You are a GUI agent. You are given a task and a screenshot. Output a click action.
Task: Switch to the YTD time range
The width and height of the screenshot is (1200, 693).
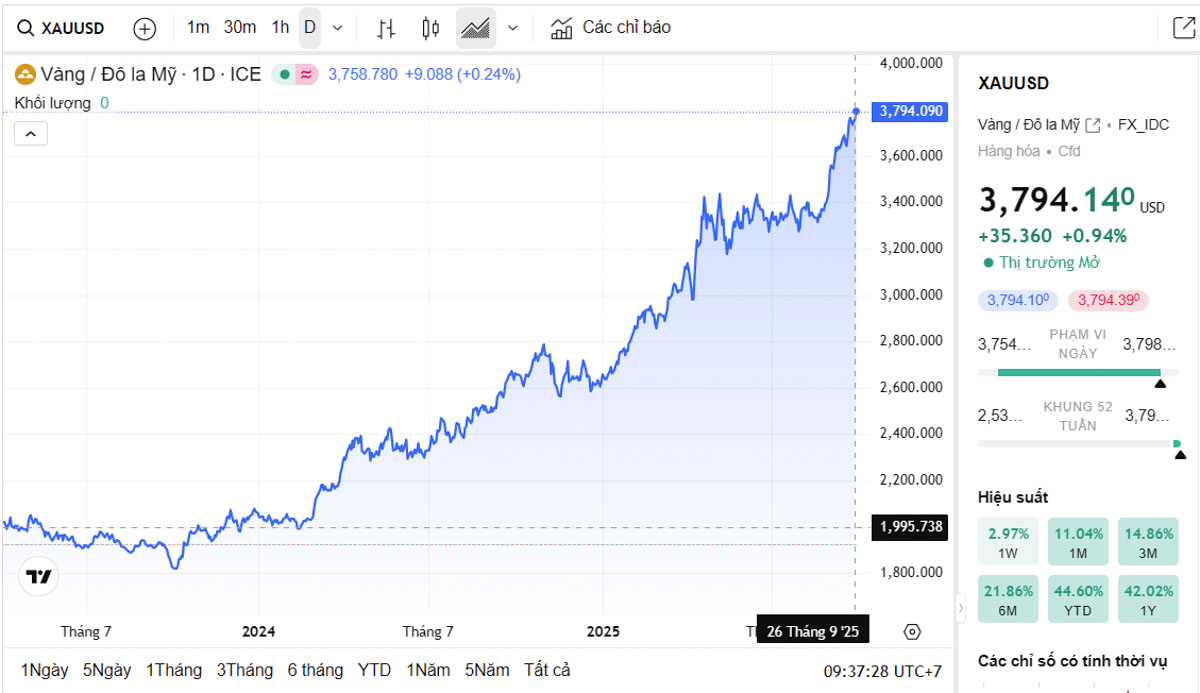374,670
